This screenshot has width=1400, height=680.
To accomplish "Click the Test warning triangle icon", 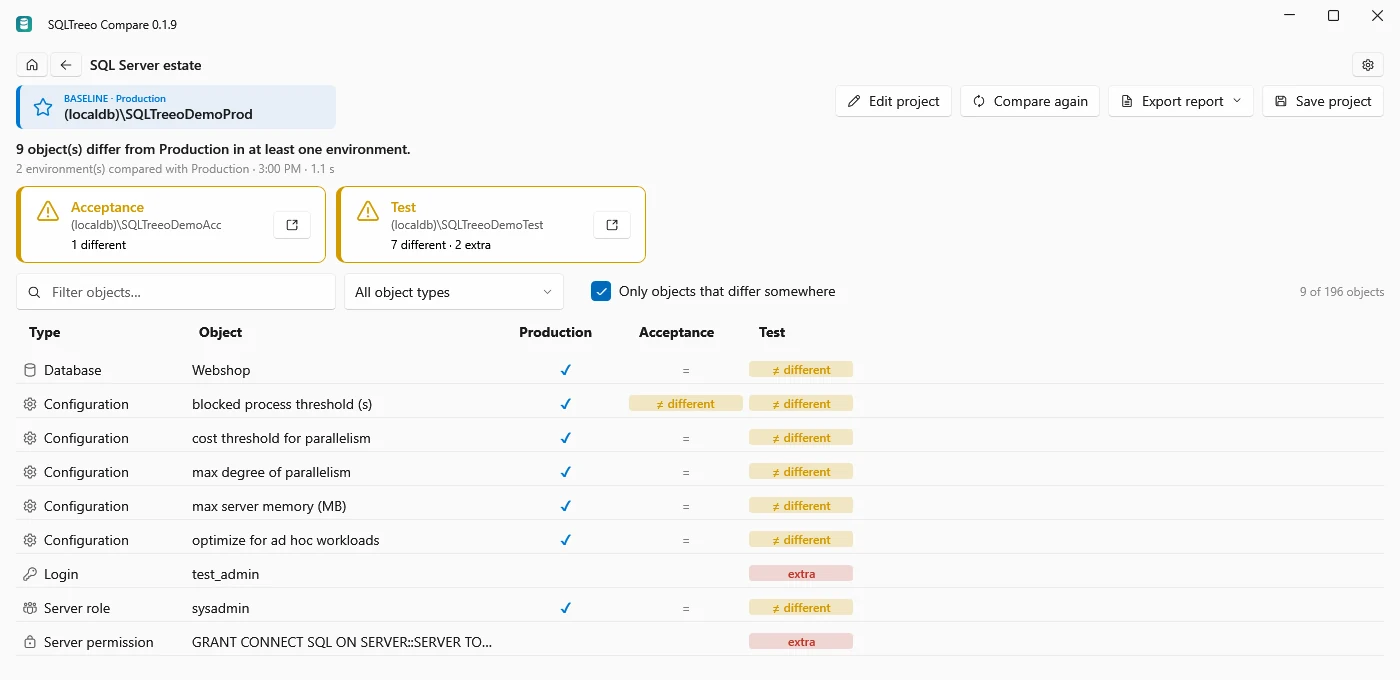I will click(x=368, y=211).
